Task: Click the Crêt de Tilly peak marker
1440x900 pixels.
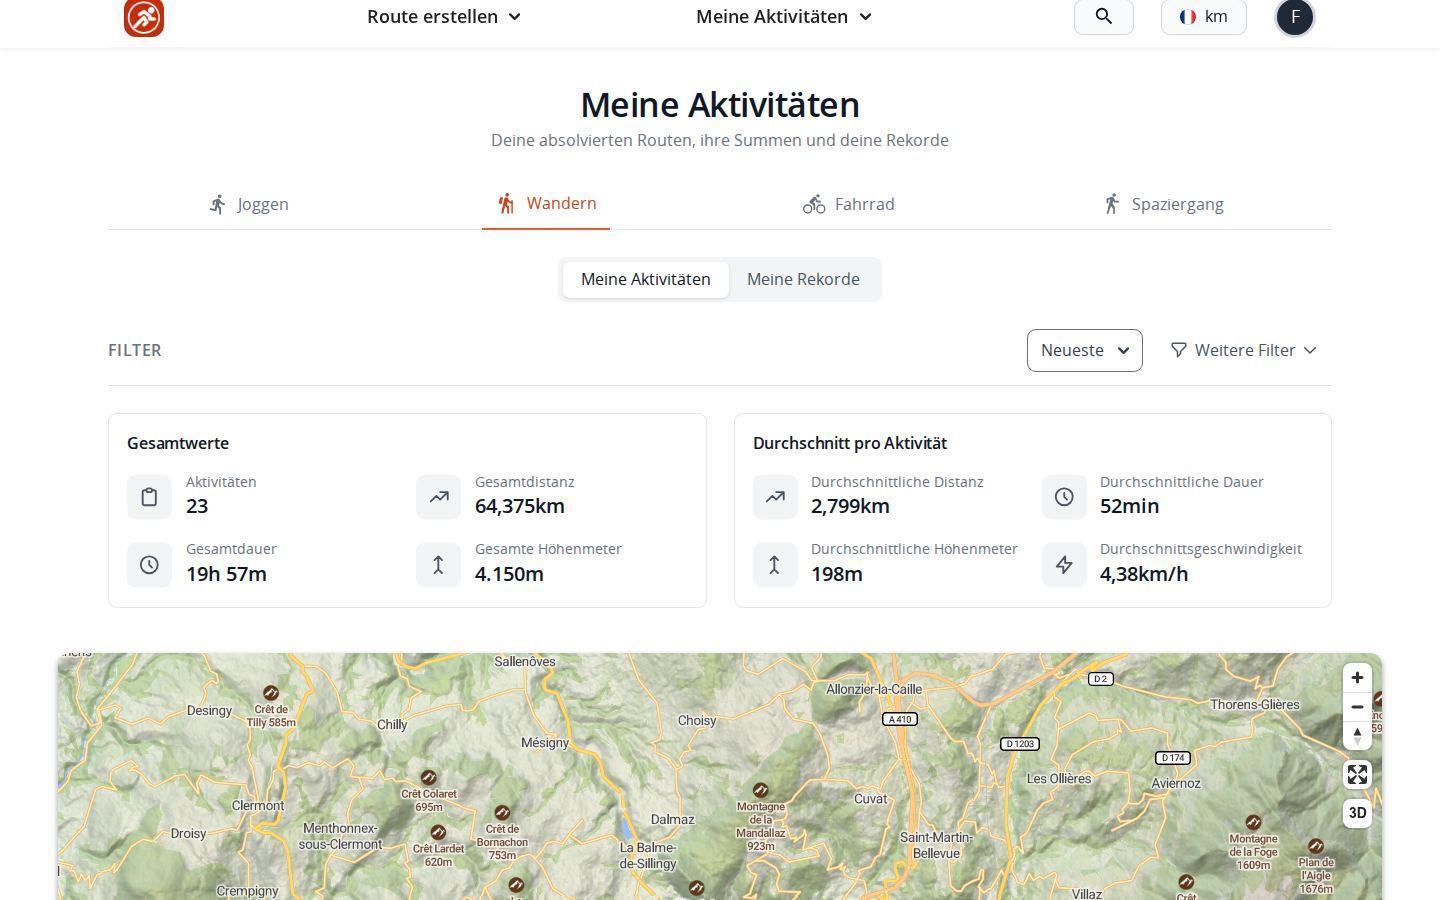Action: click(270, 693)
